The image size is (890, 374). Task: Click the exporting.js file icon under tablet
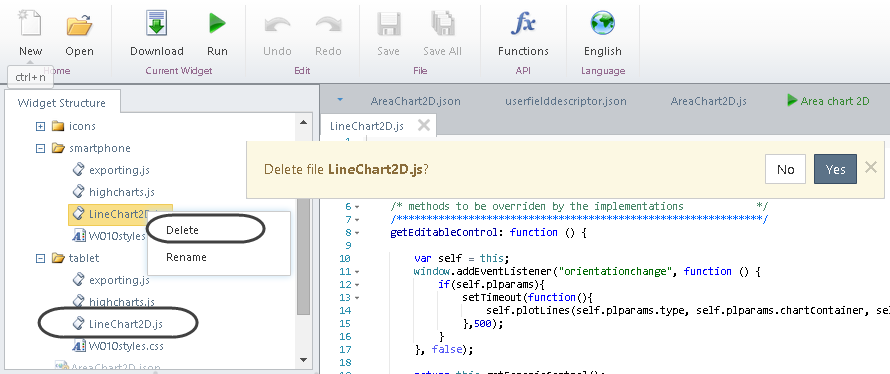tap(79, 280)
